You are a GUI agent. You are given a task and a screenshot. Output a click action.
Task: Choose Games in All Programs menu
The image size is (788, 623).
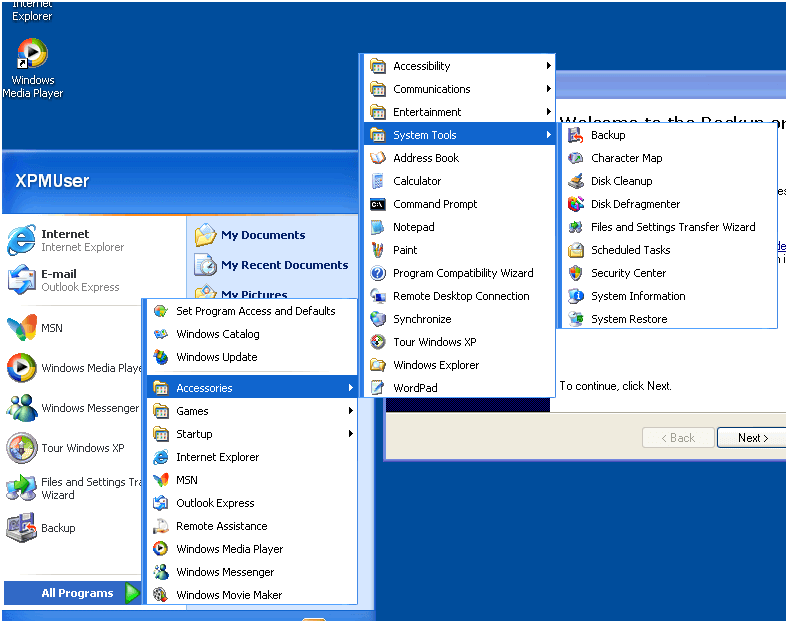point(252,411)
